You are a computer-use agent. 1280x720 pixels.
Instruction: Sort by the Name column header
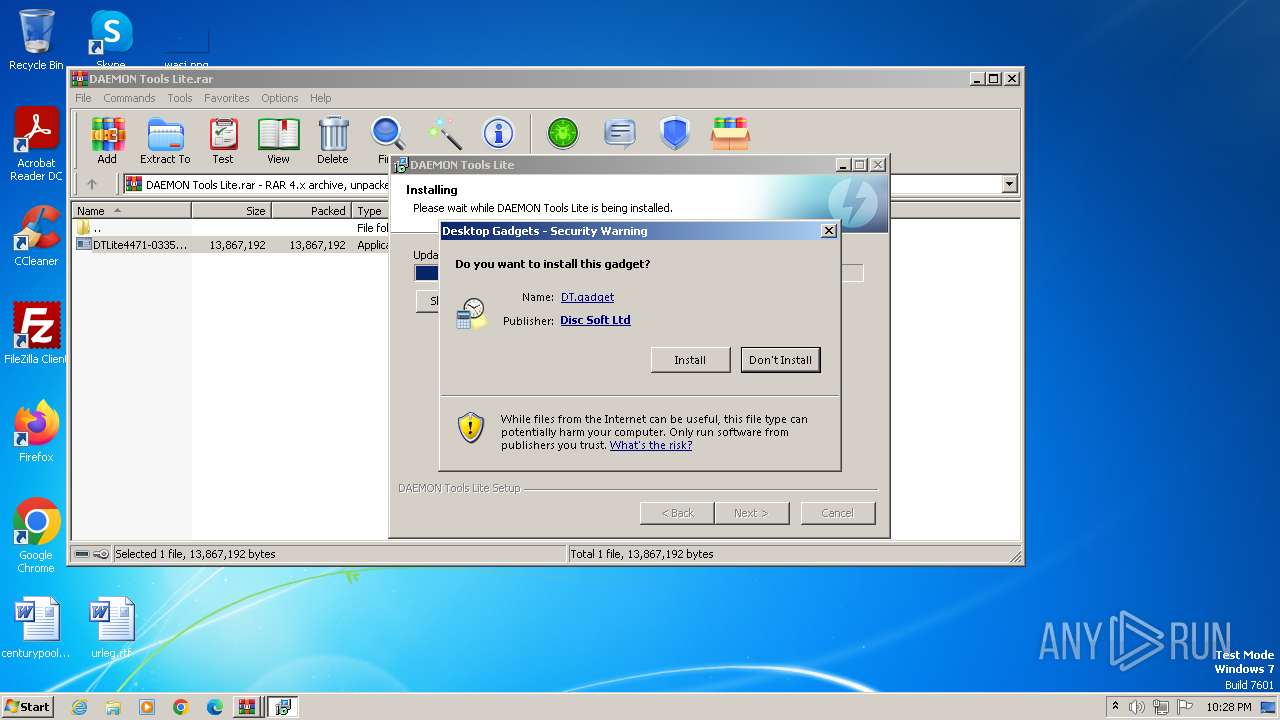131,211
